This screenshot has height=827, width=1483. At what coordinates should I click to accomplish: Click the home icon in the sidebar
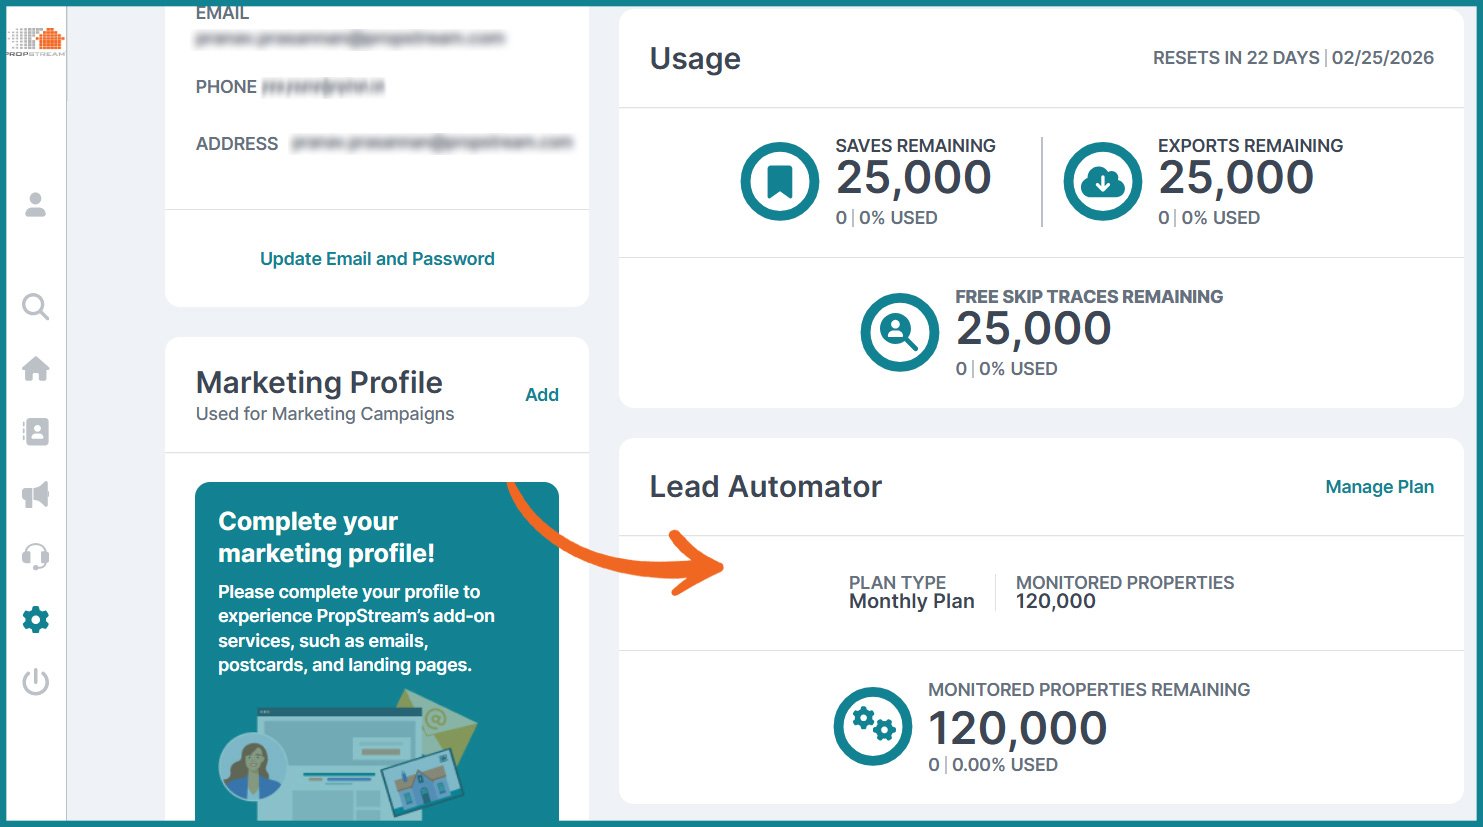click(35, 369)
